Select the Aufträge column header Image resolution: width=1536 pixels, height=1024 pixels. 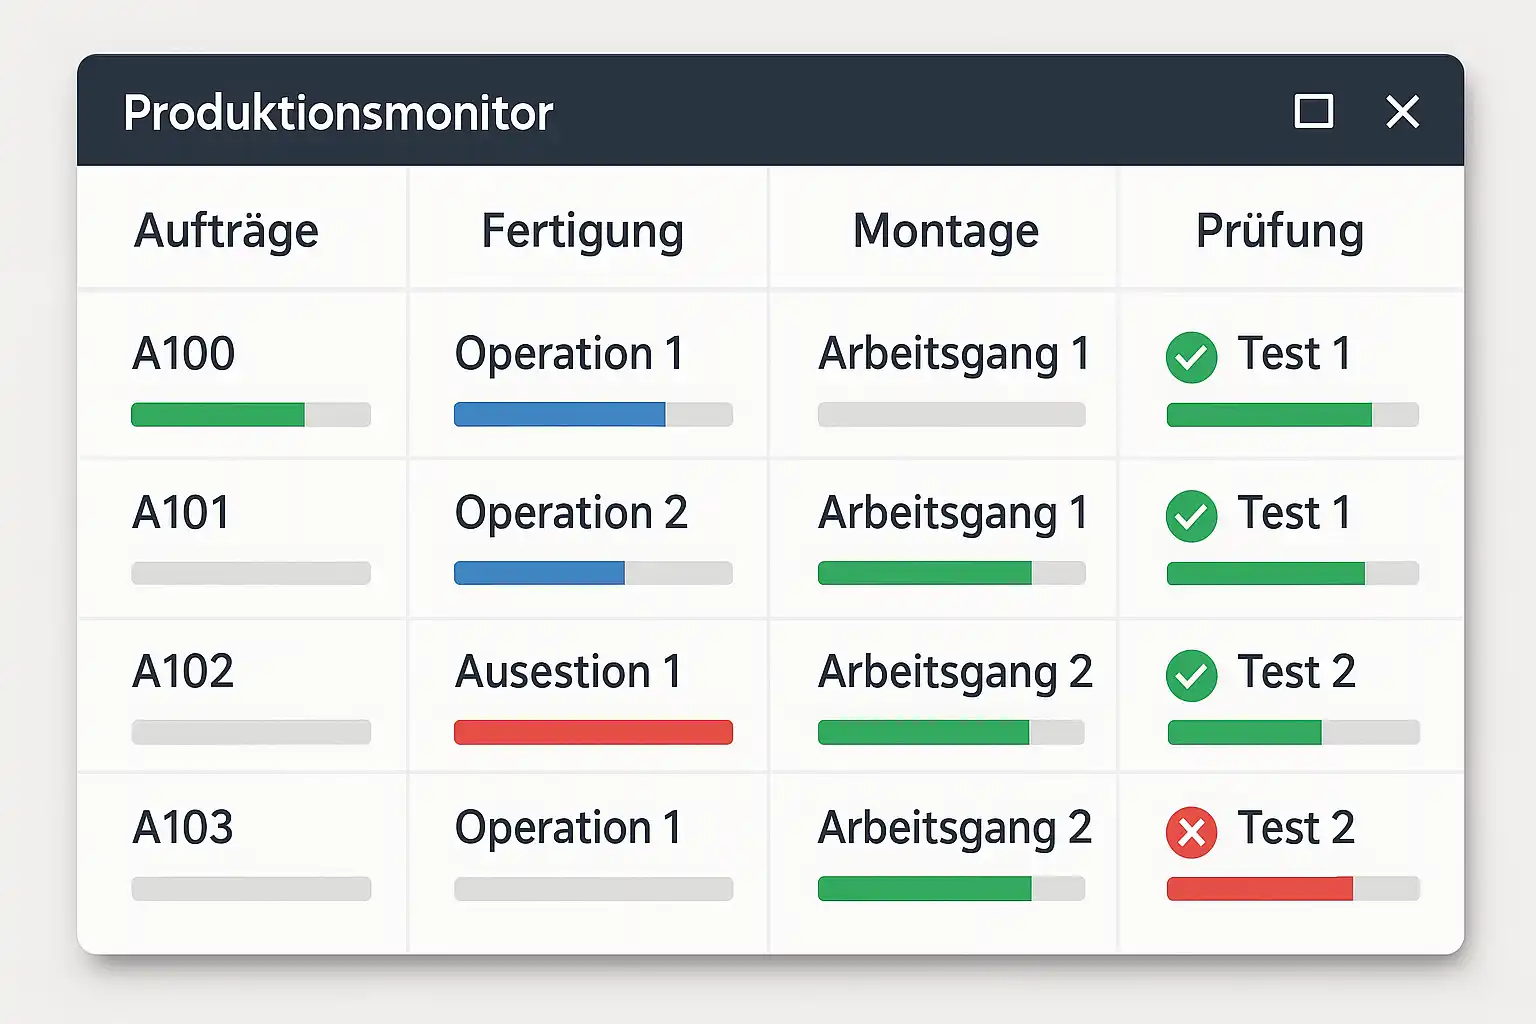226,231
